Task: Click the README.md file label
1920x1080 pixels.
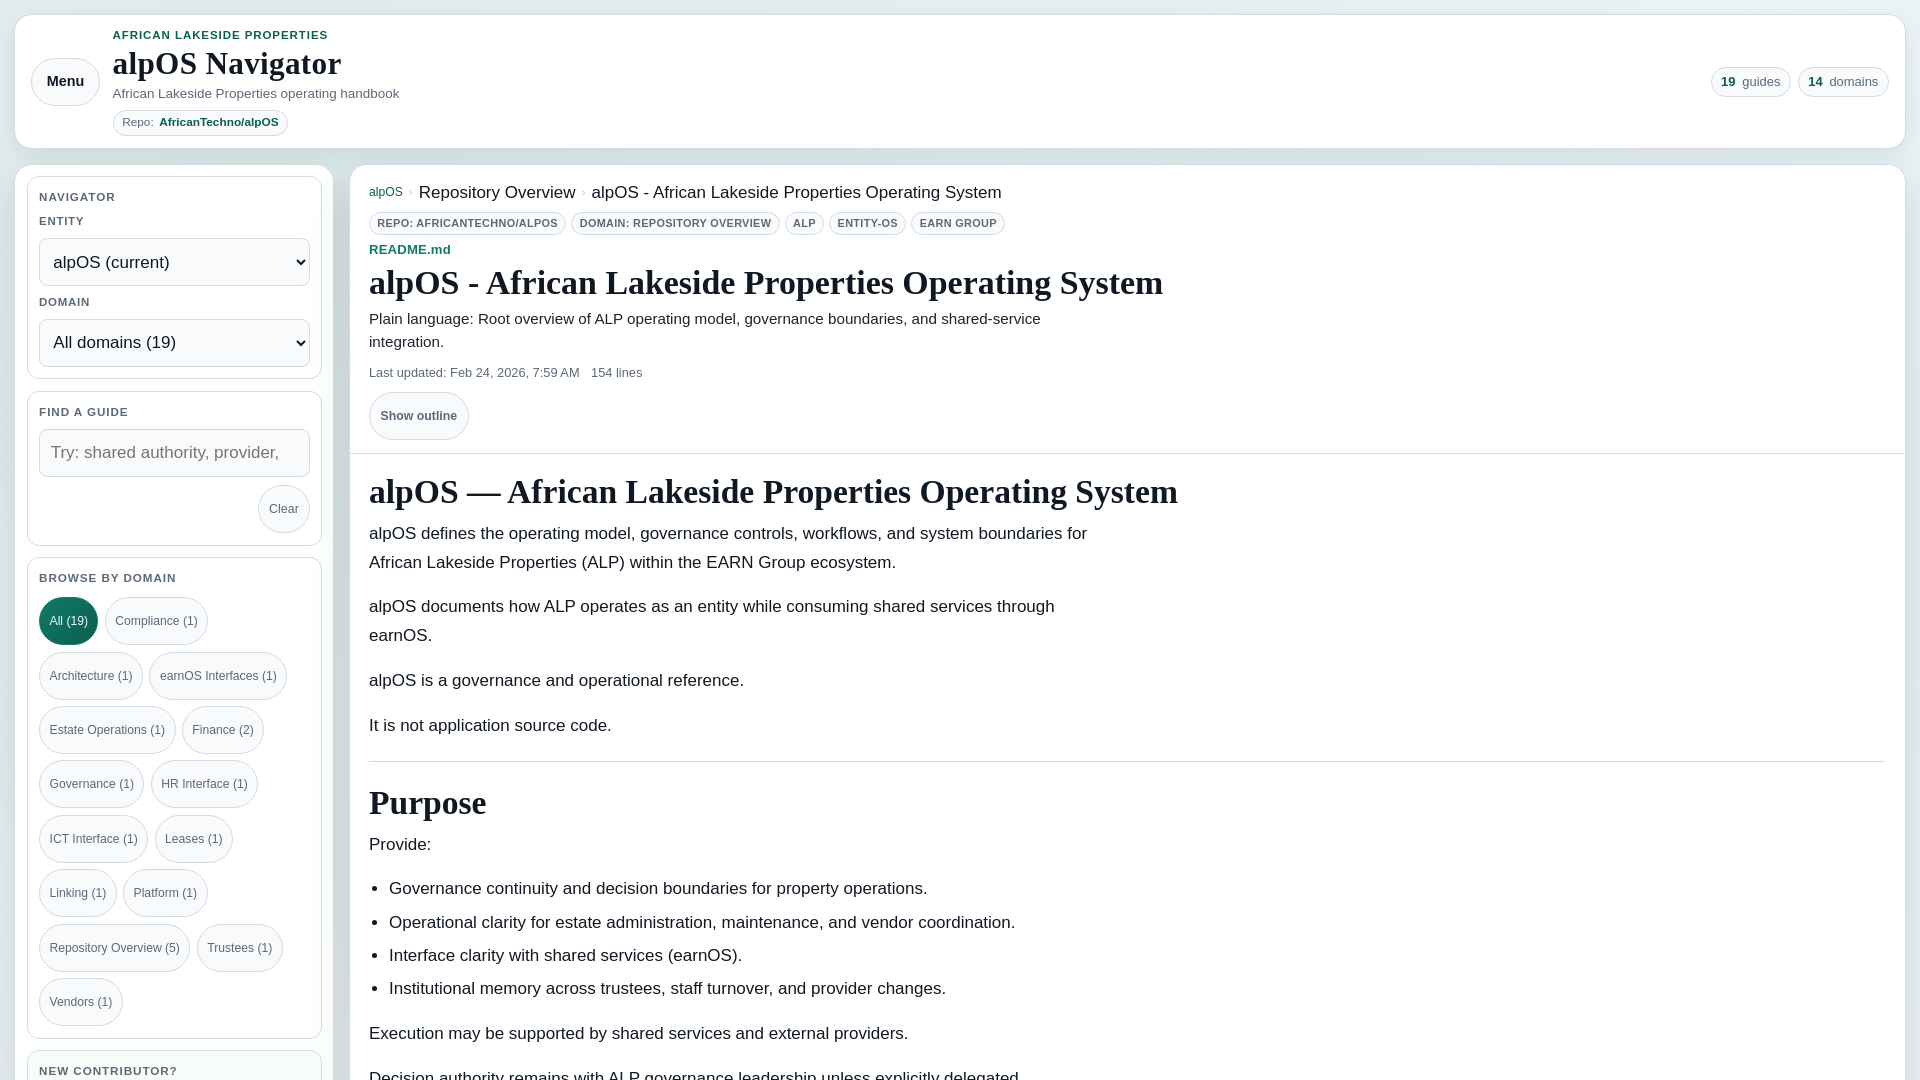Action: [410, 250]
